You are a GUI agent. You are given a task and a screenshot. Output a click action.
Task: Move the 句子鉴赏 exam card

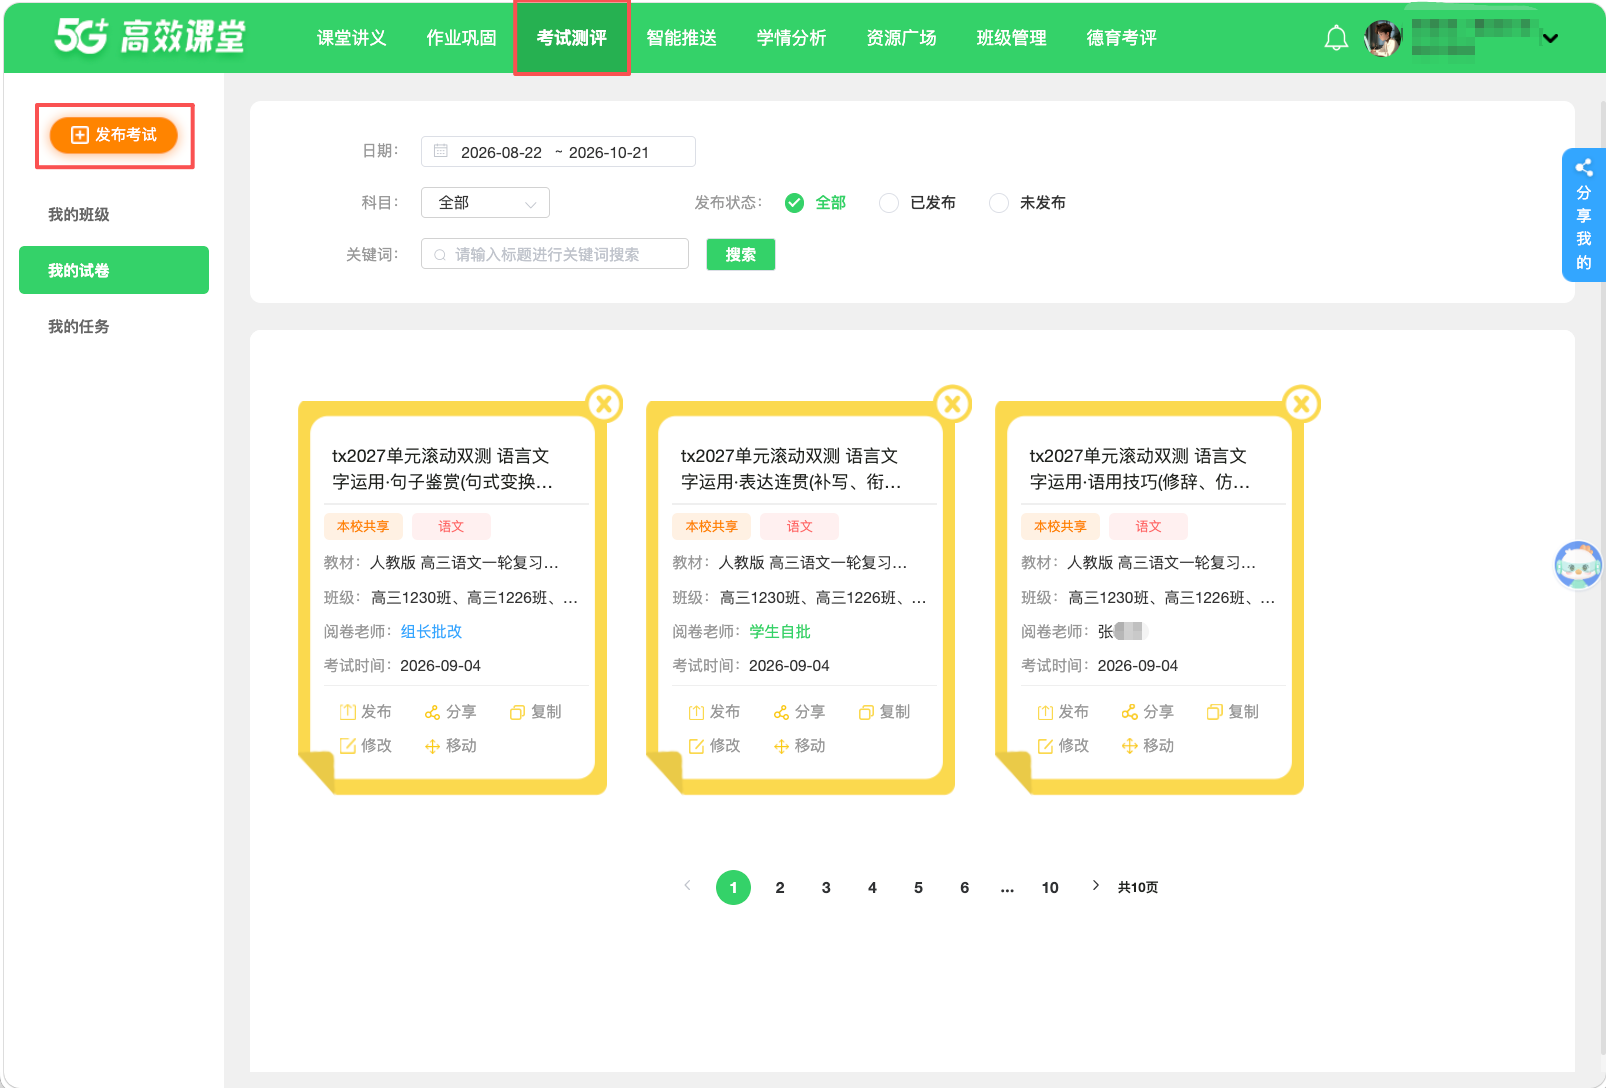pos(451,746)
